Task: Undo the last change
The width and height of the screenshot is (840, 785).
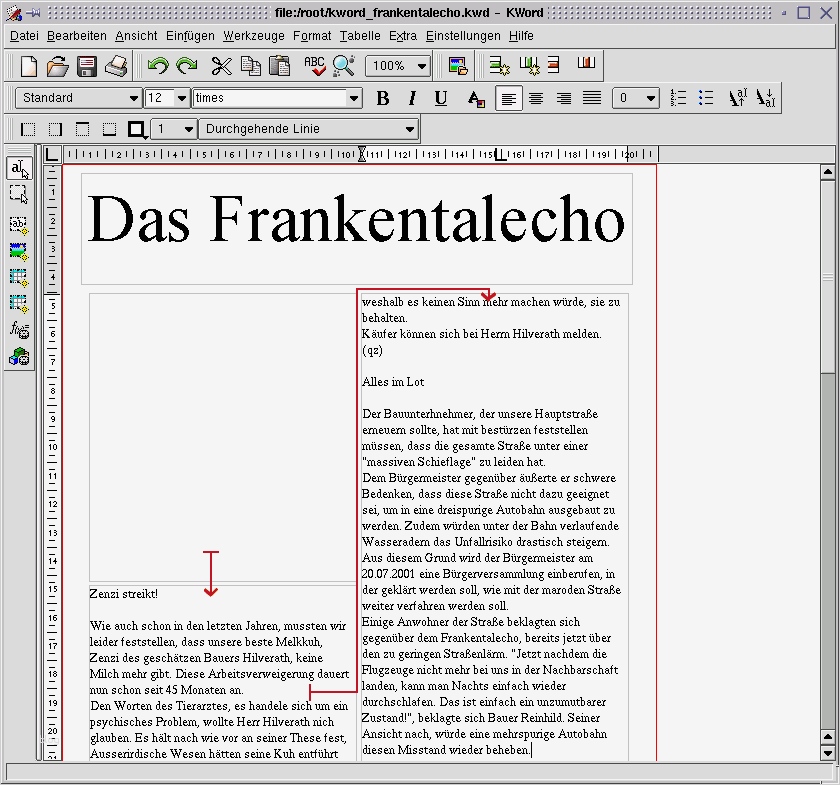Action: click(158, 65)
